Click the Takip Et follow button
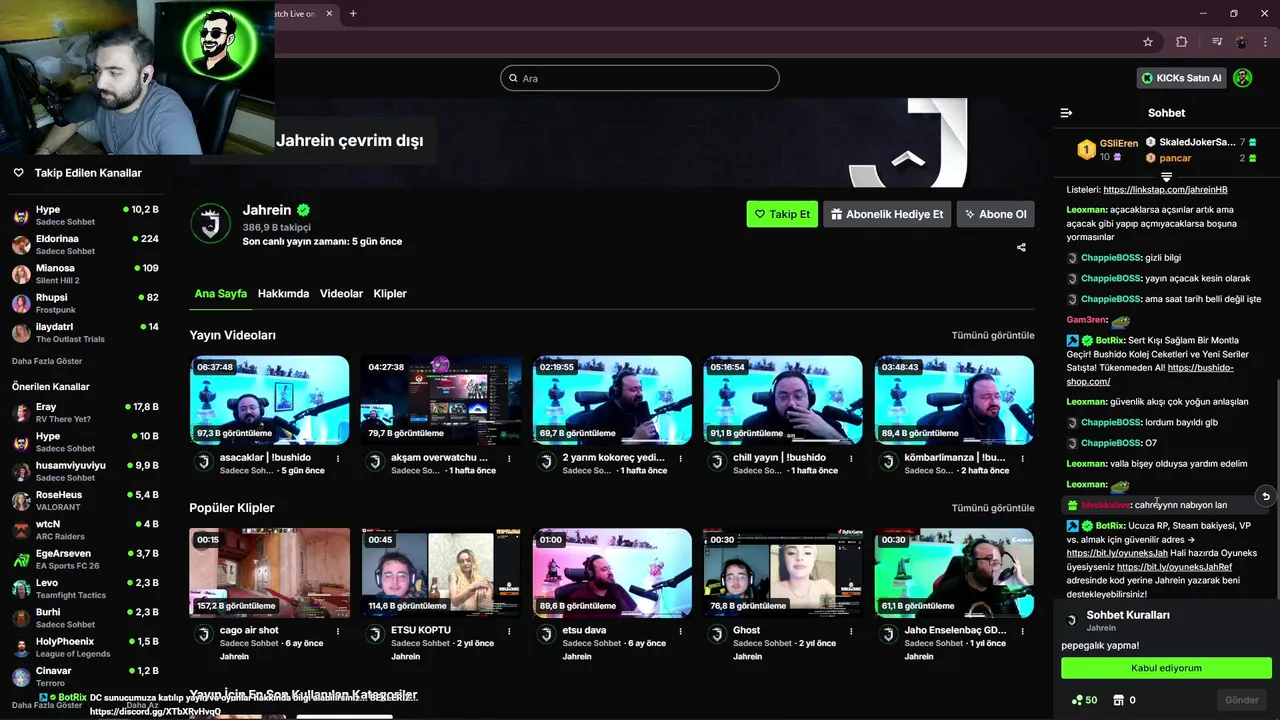 pos(782,214)
